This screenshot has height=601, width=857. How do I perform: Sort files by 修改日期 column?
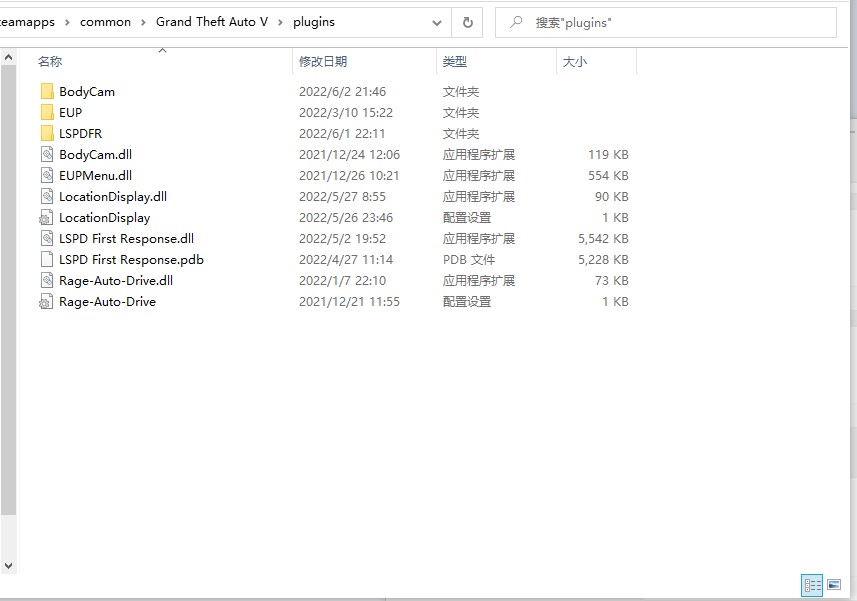[x=323, y=62]
